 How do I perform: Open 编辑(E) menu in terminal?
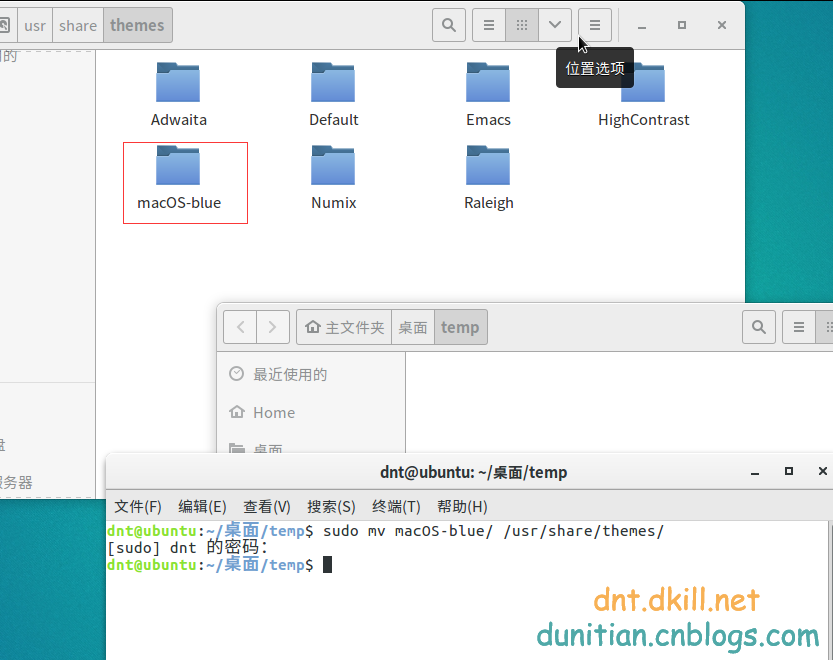click(202, 506)
